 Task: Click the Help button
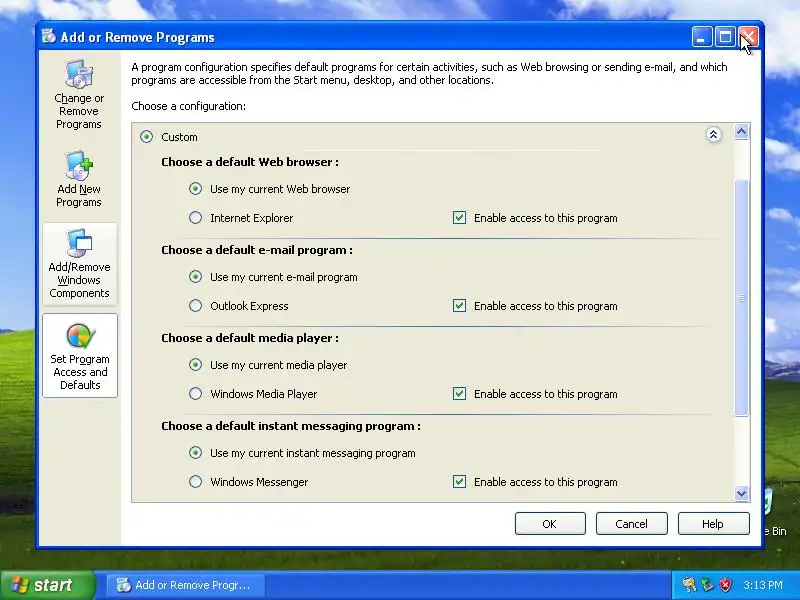[713, 524]
